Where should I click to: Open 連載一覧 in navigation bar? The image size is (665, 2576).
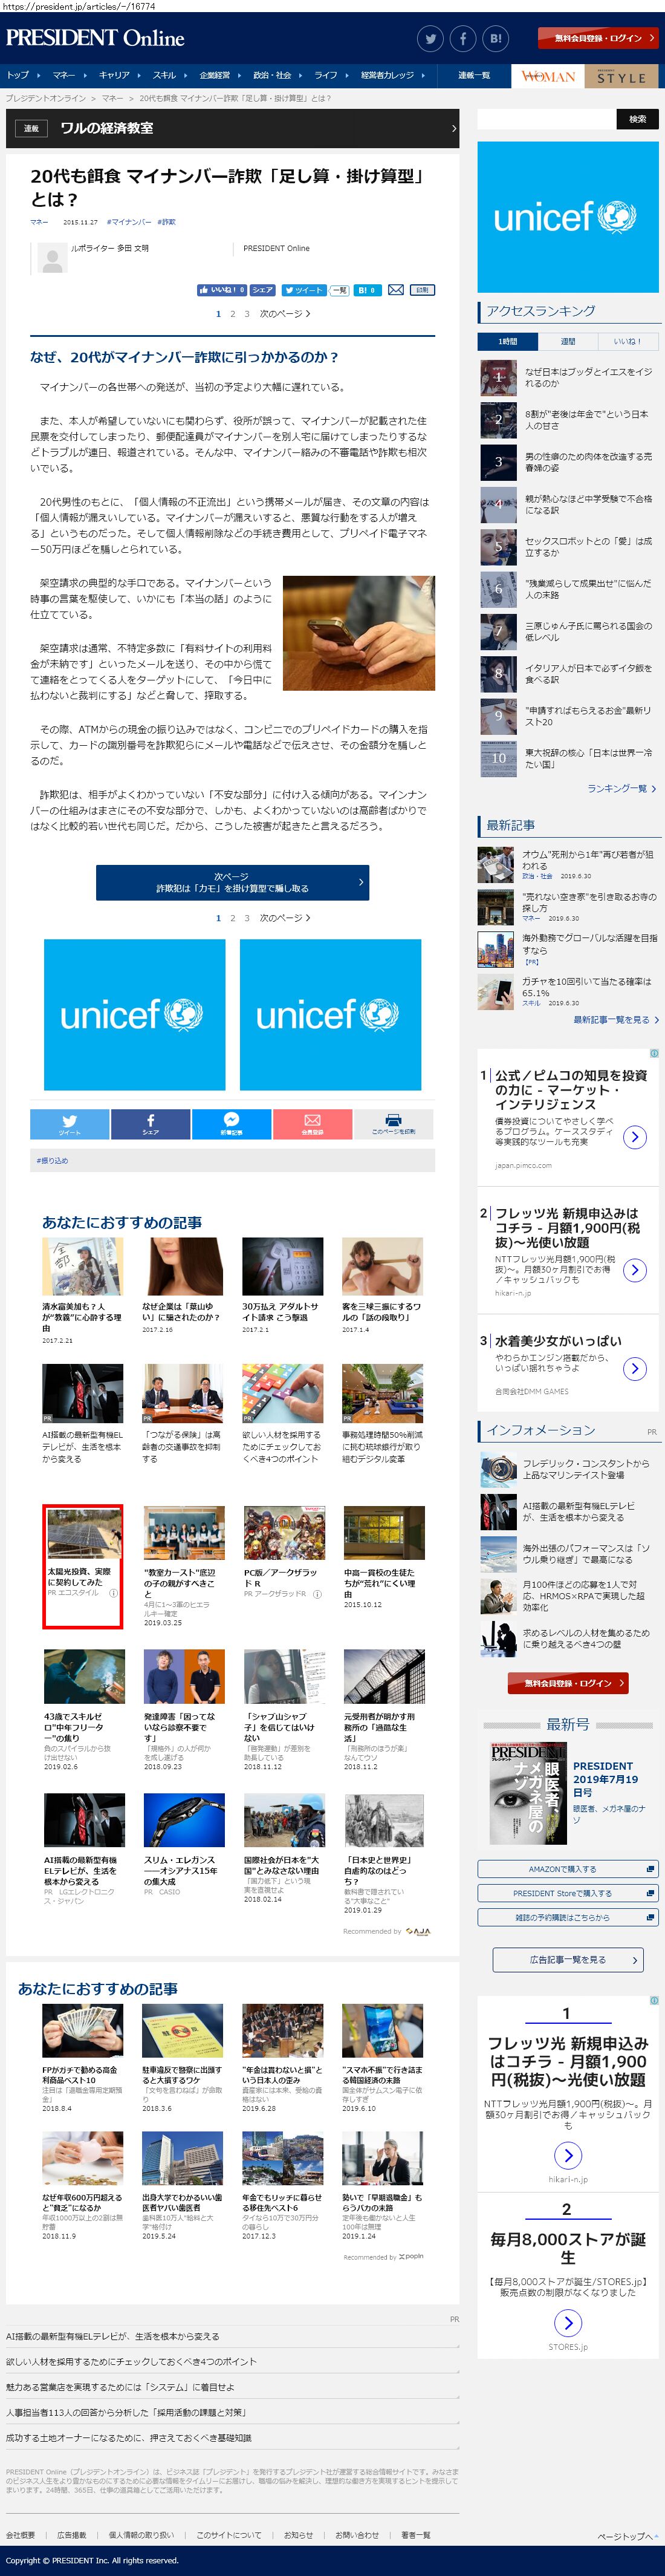(x=474, y=75)
